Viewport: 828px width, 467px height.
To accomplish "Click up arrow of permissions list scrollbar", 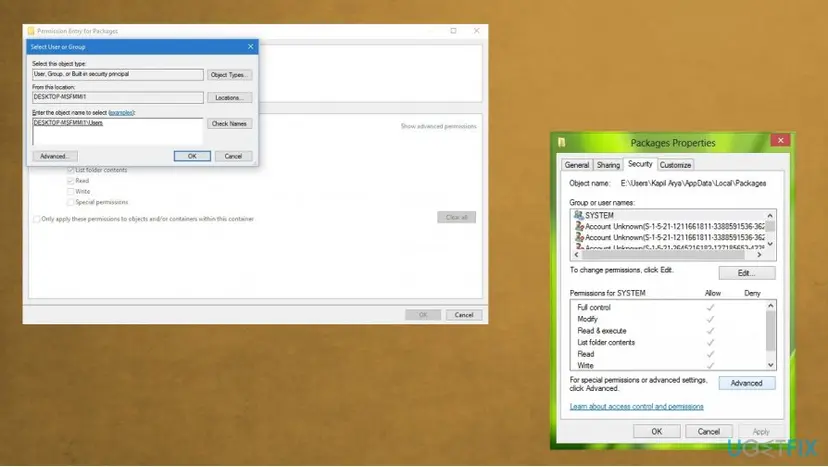I will tap(770, 305).
